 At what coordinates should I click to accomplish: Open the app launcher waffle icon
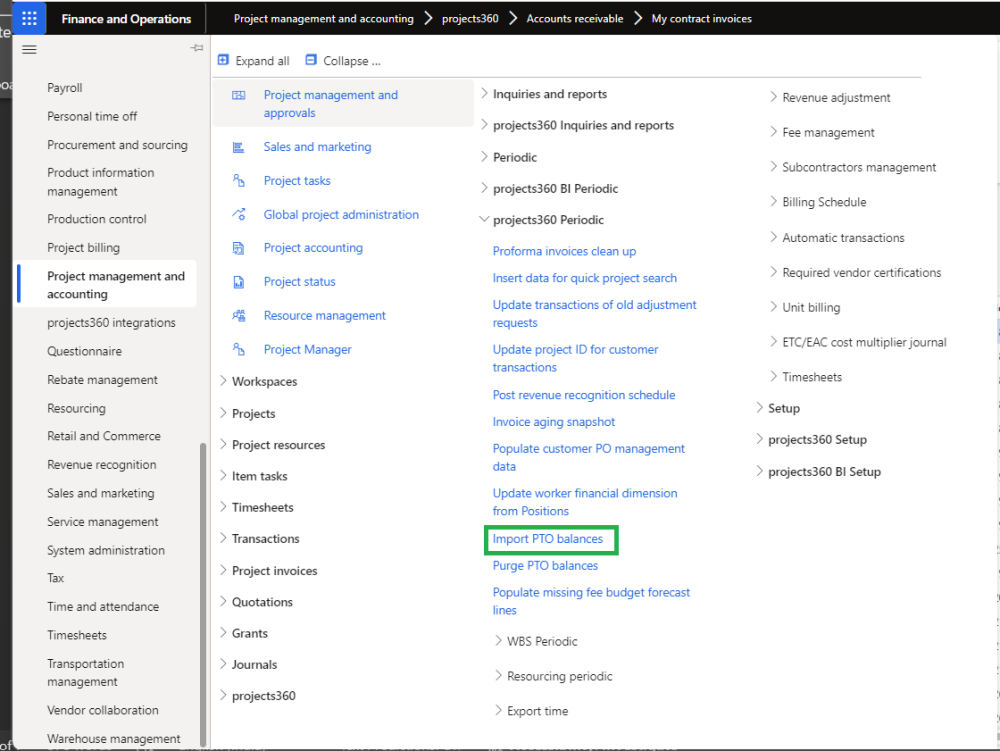(29, 18)
